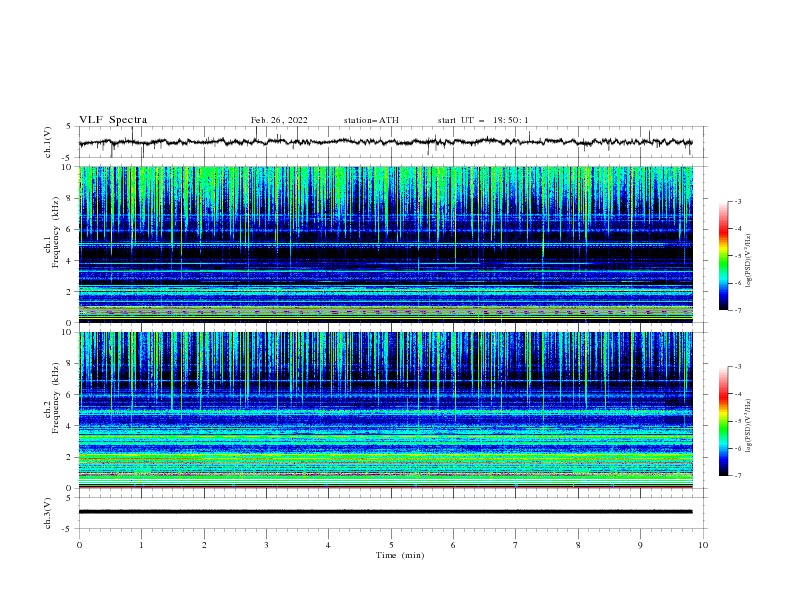This screenshot has height=612, width=792.
Task: Click the "Time (min)" axis label
Action: (x=400, y=555)
